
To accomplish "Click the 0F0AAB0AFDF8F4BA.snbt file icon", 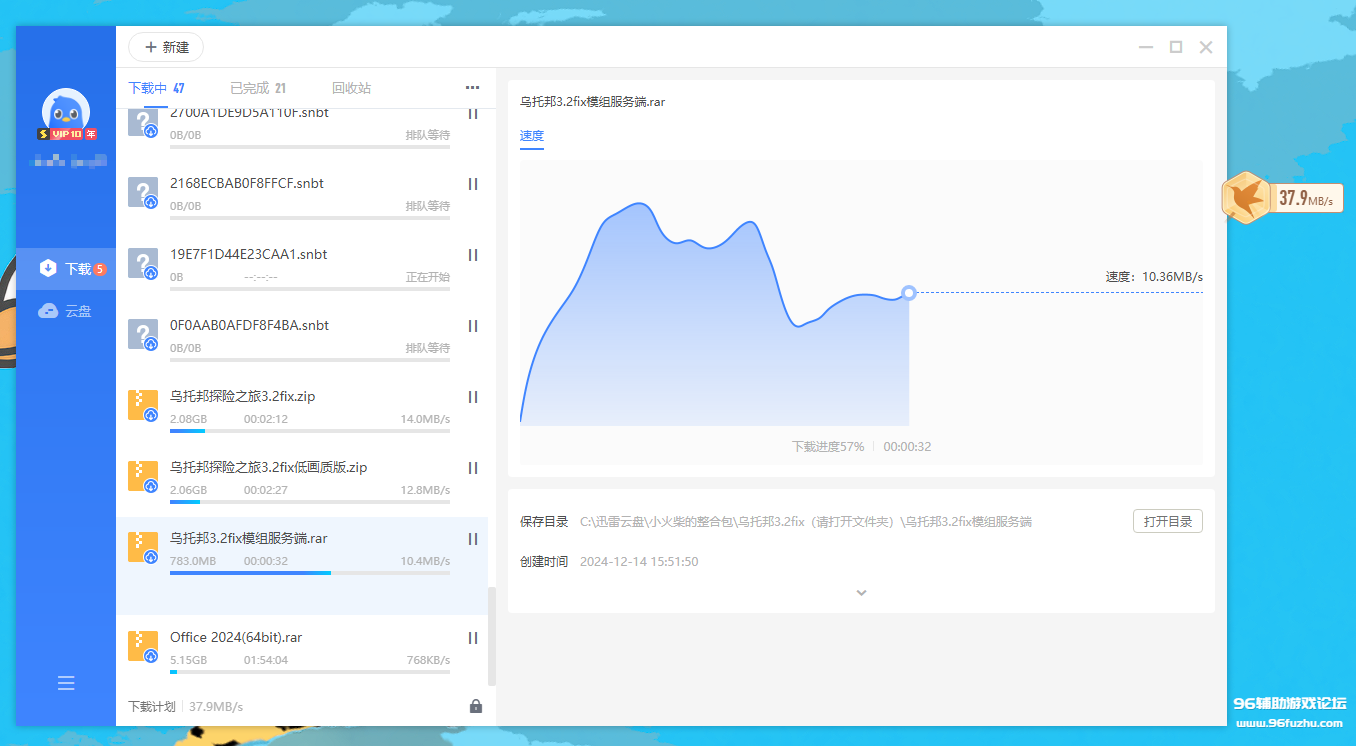I will (x=143, y=335).
